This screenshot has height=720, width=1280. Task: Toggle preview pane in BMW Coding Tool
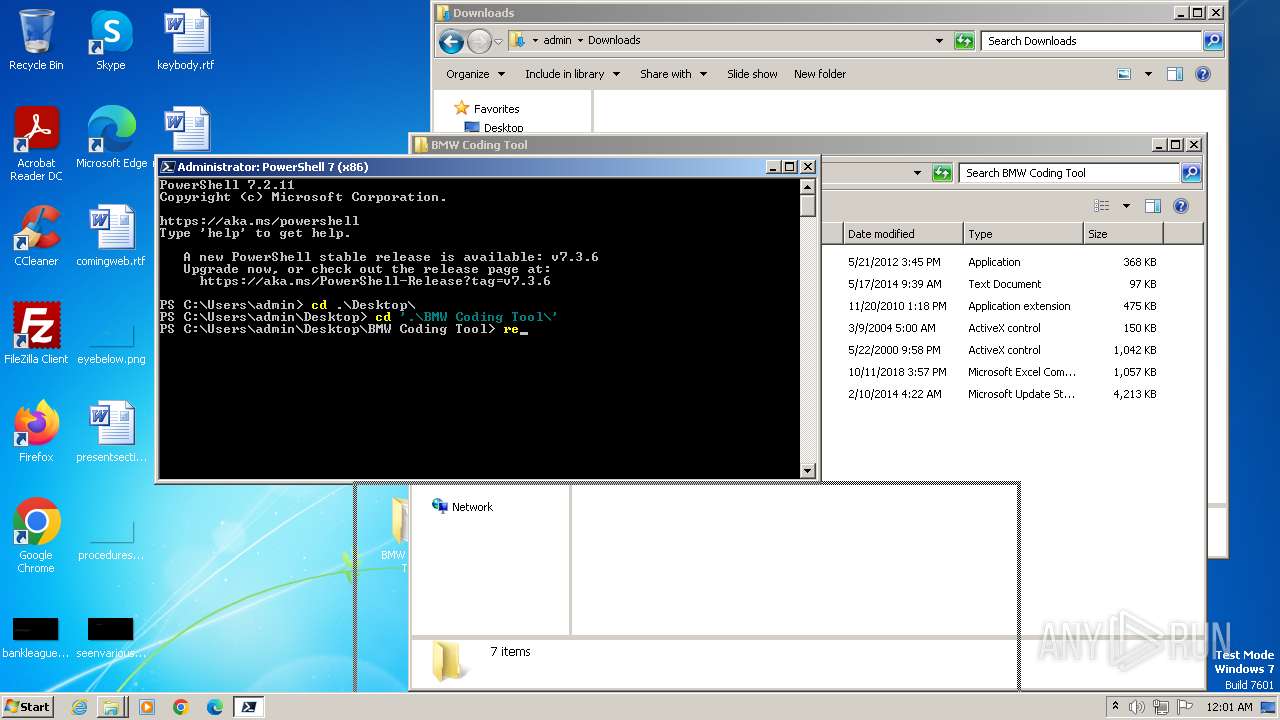1153,206
